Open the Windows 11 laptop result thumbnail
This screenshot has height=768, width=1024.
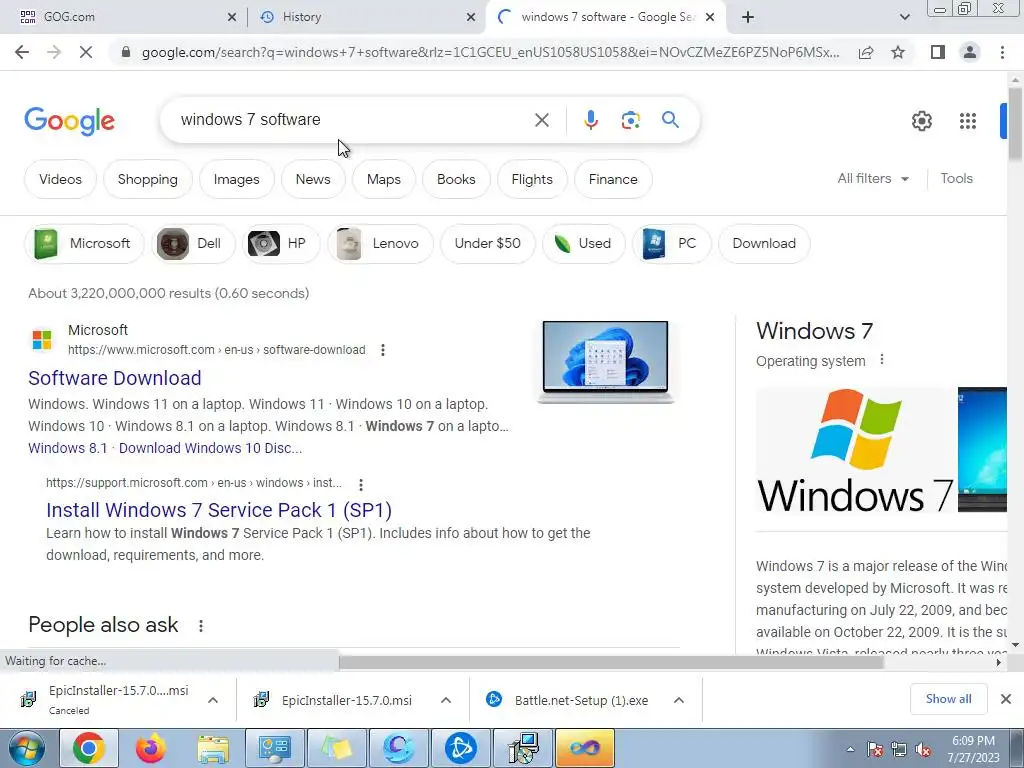tap(605, 362)
